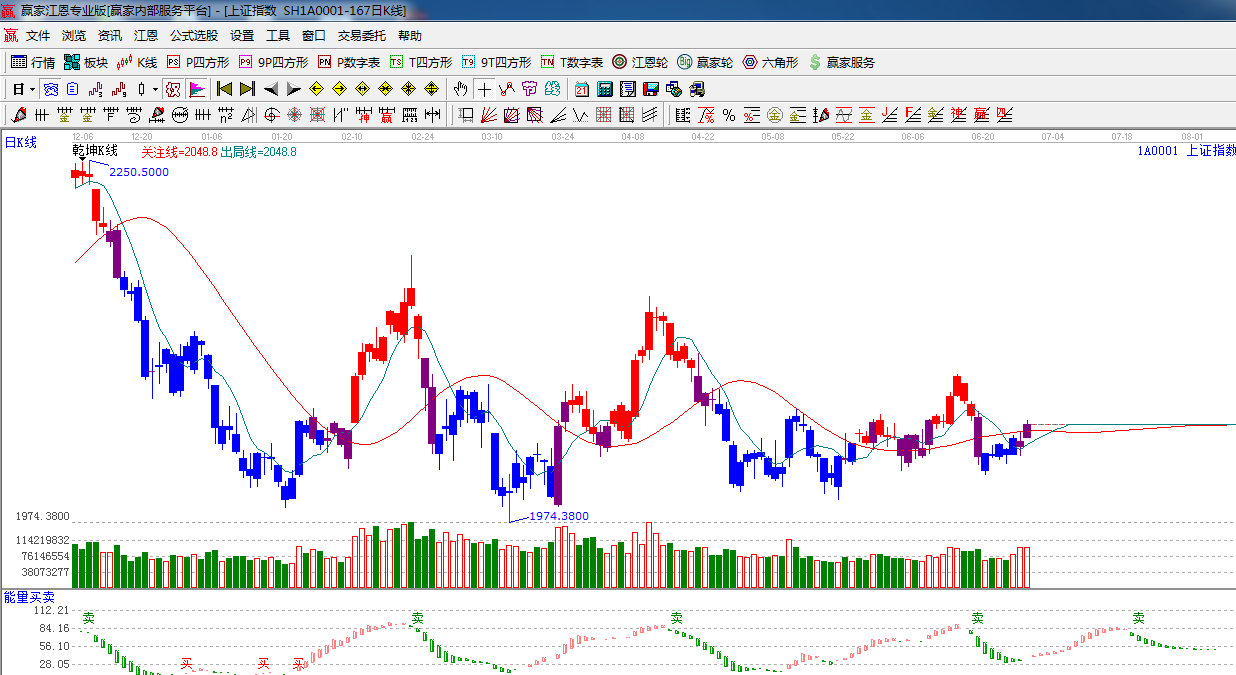Screen dimensions: 1236x675
Task: Click the red floppy disk save icon
Action: click(x=651, y=89)
